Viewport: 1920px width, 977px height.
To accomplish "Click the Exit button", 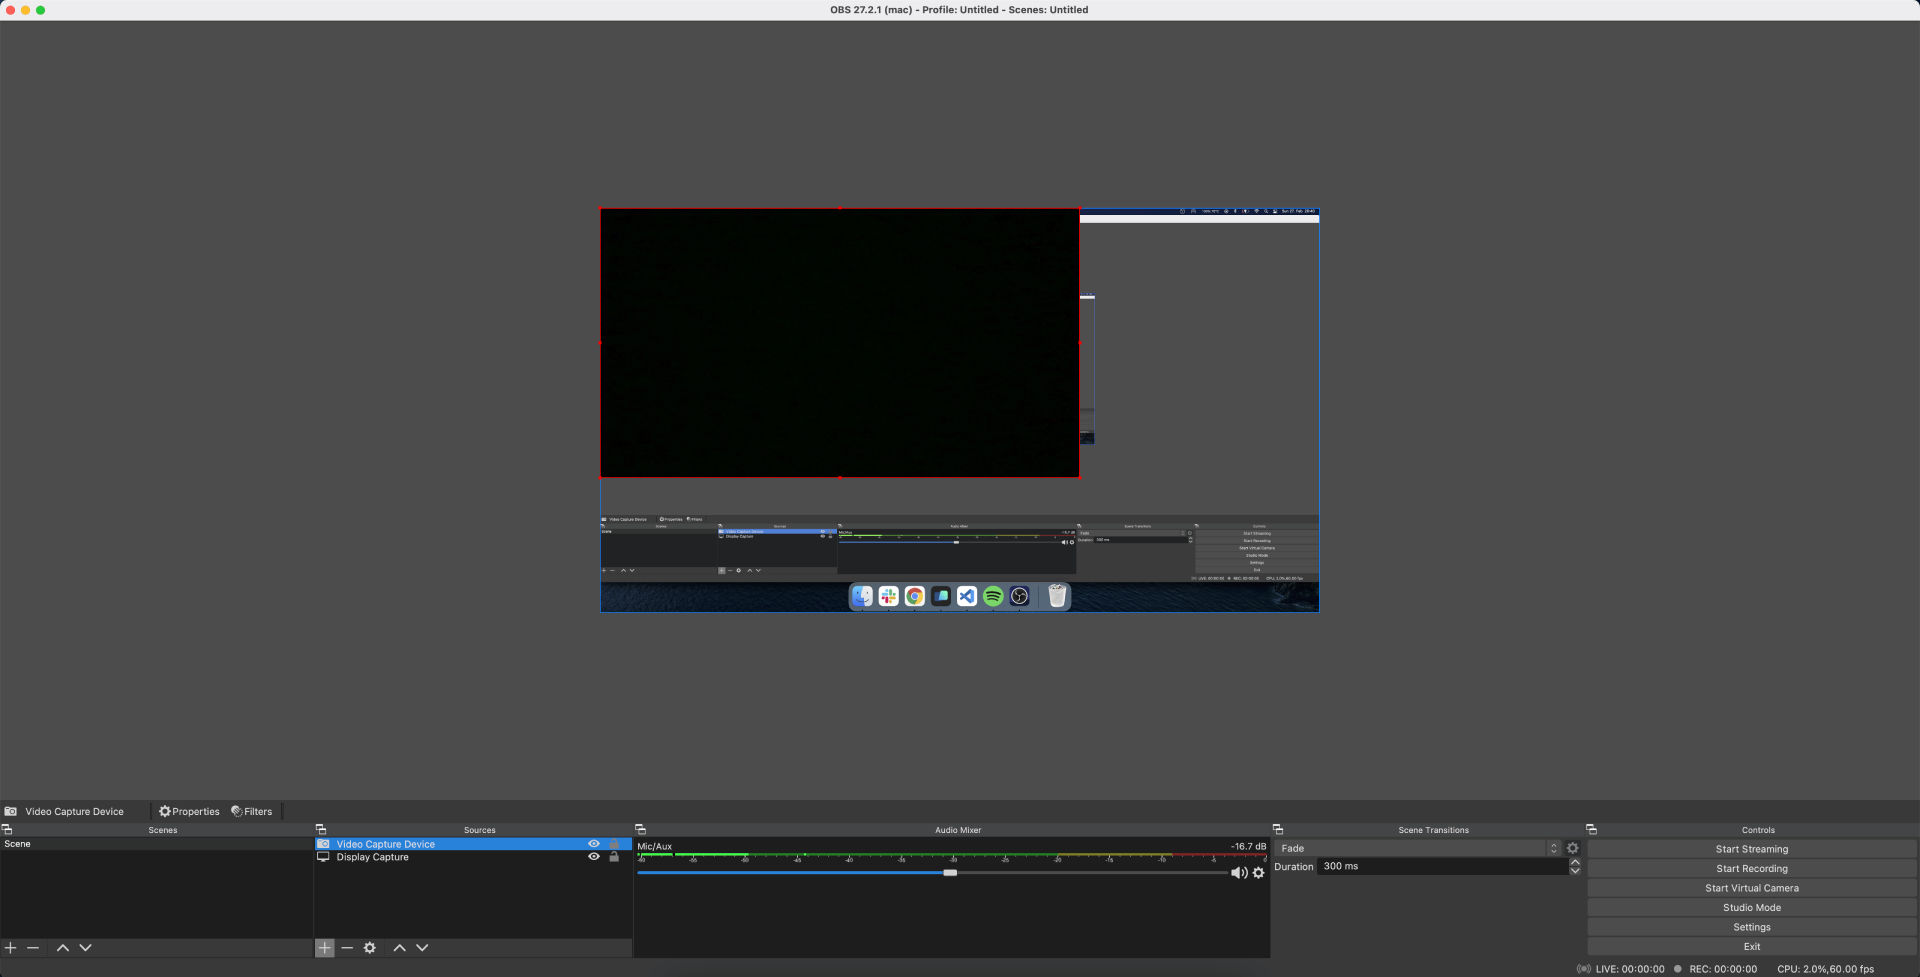I will (1752, 947).
